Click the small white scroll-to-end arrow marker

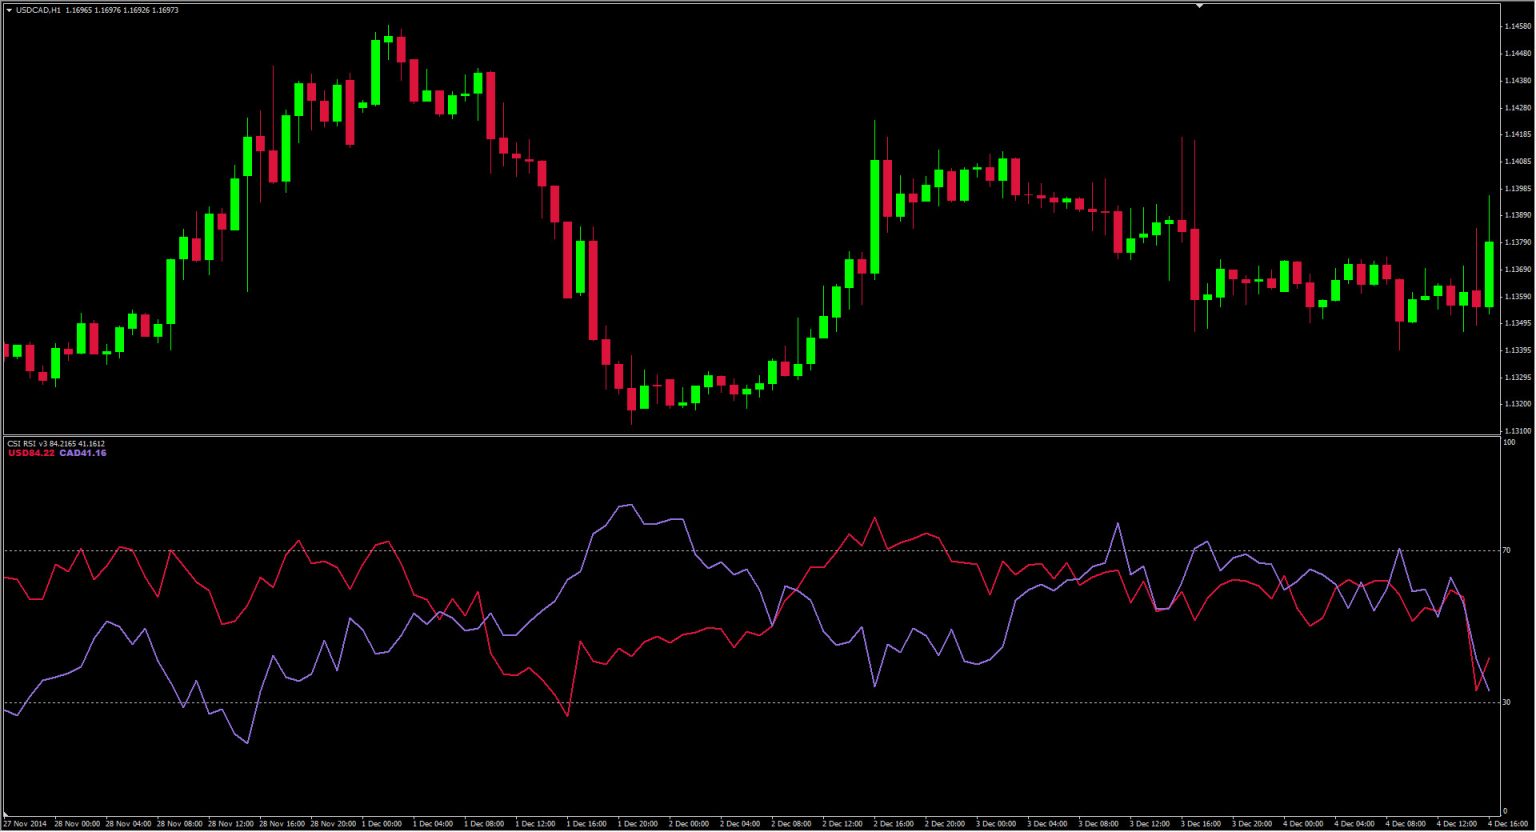(x=1198, y=5)
